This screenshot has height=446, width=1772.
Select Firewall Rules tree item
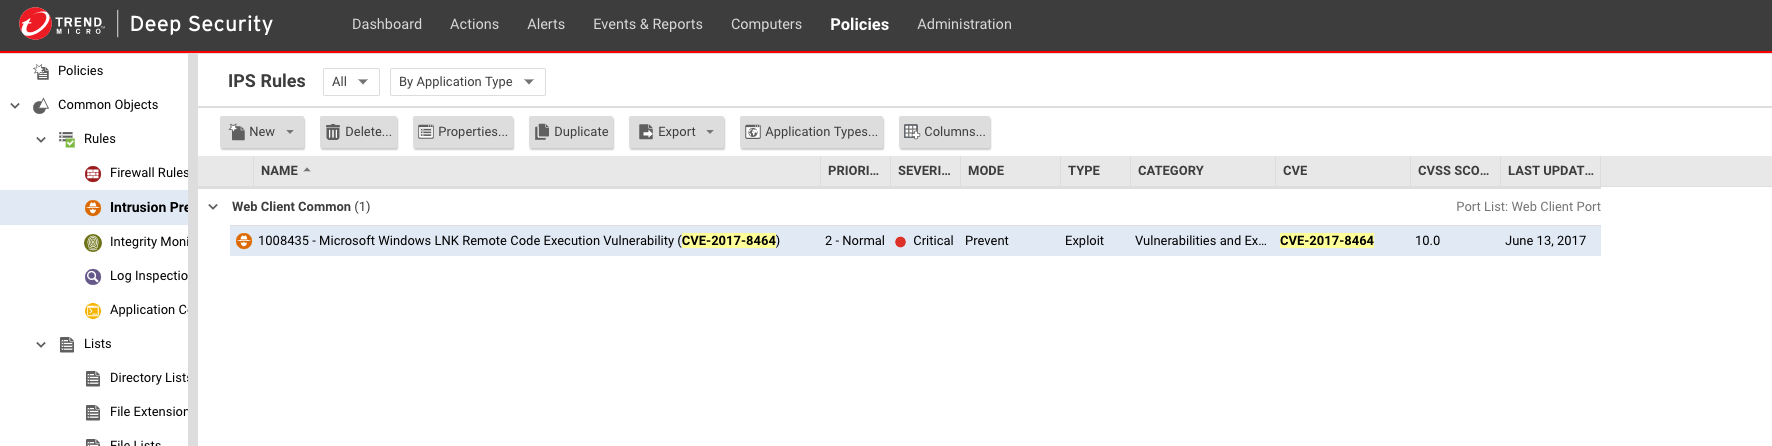click(x=149, y=173)
